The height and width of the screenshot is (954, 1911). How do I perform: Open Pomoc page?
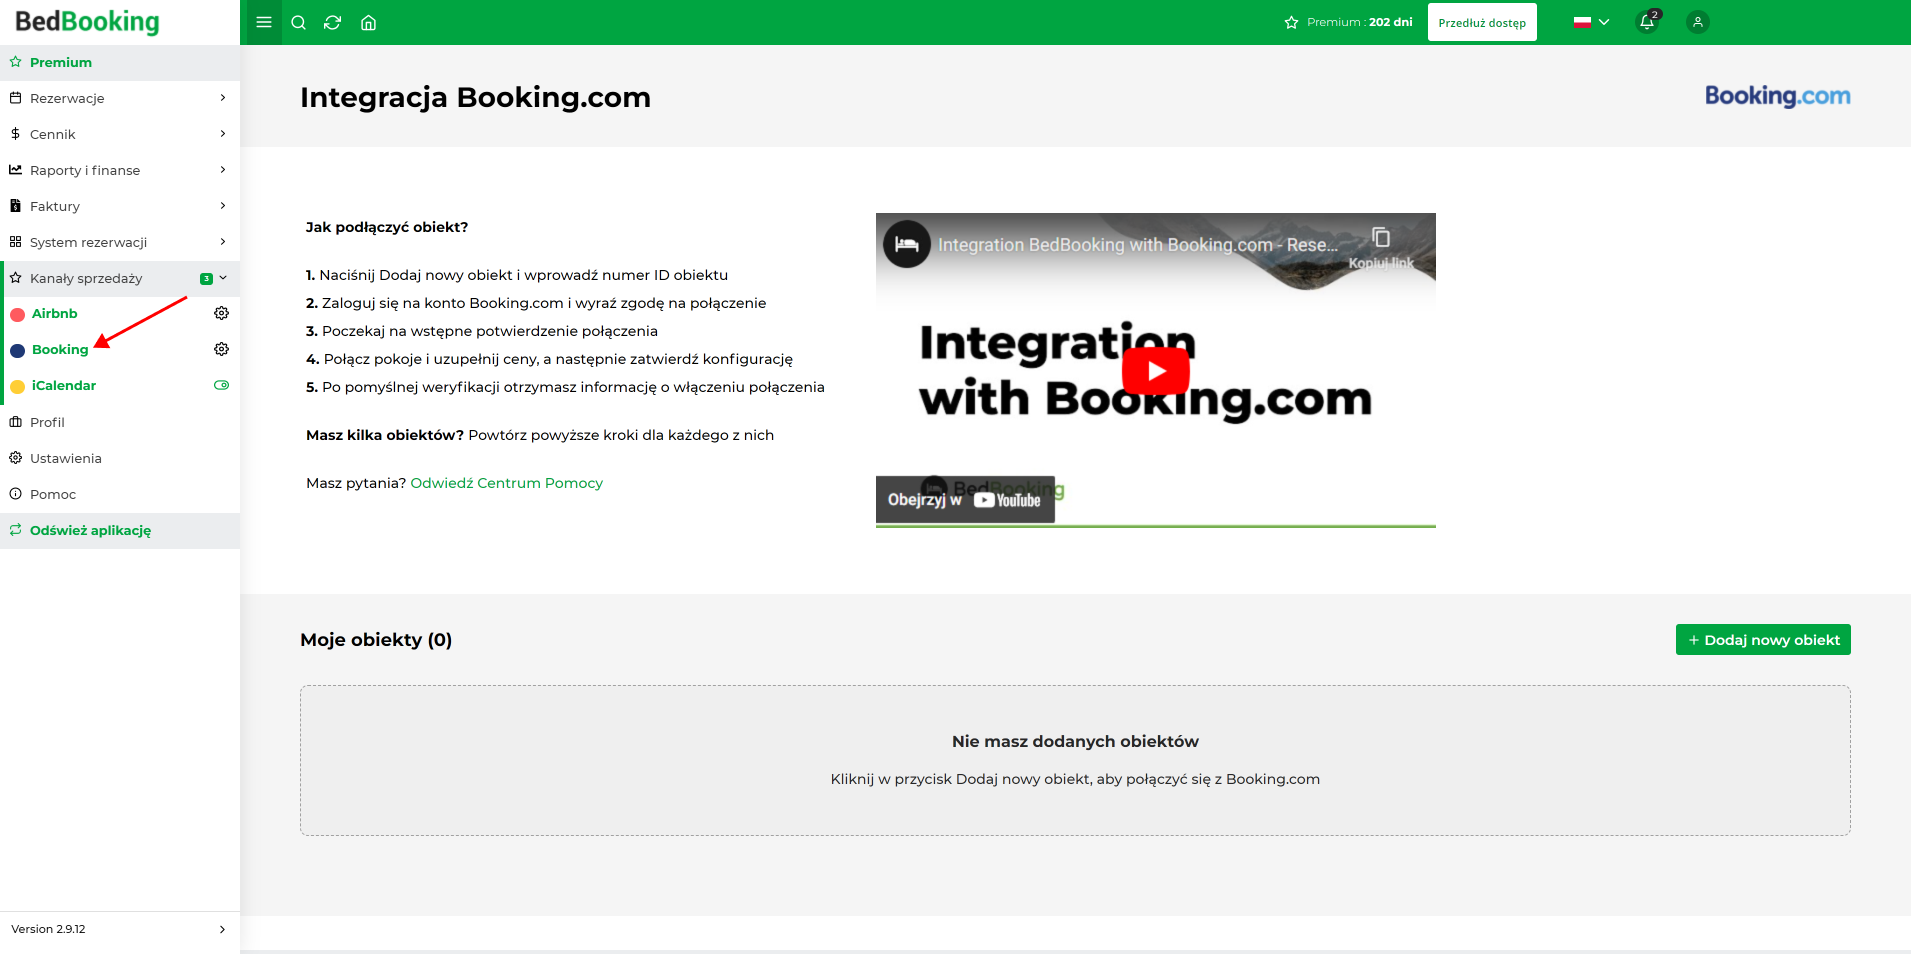point(120,494)
